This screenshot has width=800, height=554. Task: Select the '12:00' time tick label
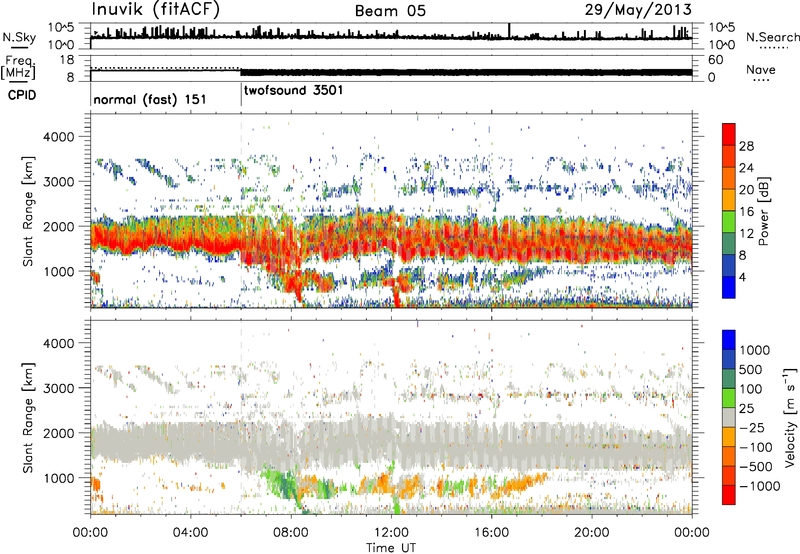(391, 533)
